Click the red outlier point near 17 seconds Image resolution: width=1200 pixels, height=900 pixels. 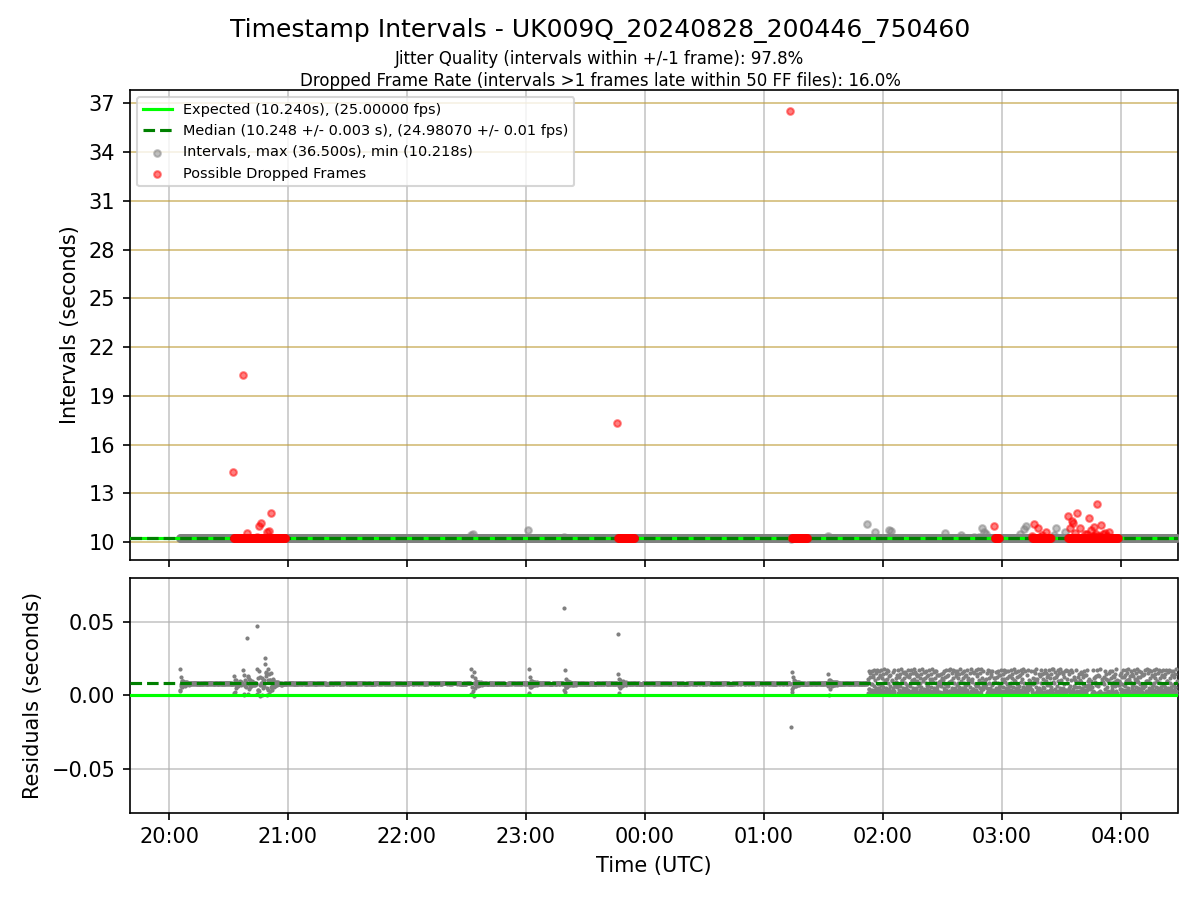tap(617, 423)
